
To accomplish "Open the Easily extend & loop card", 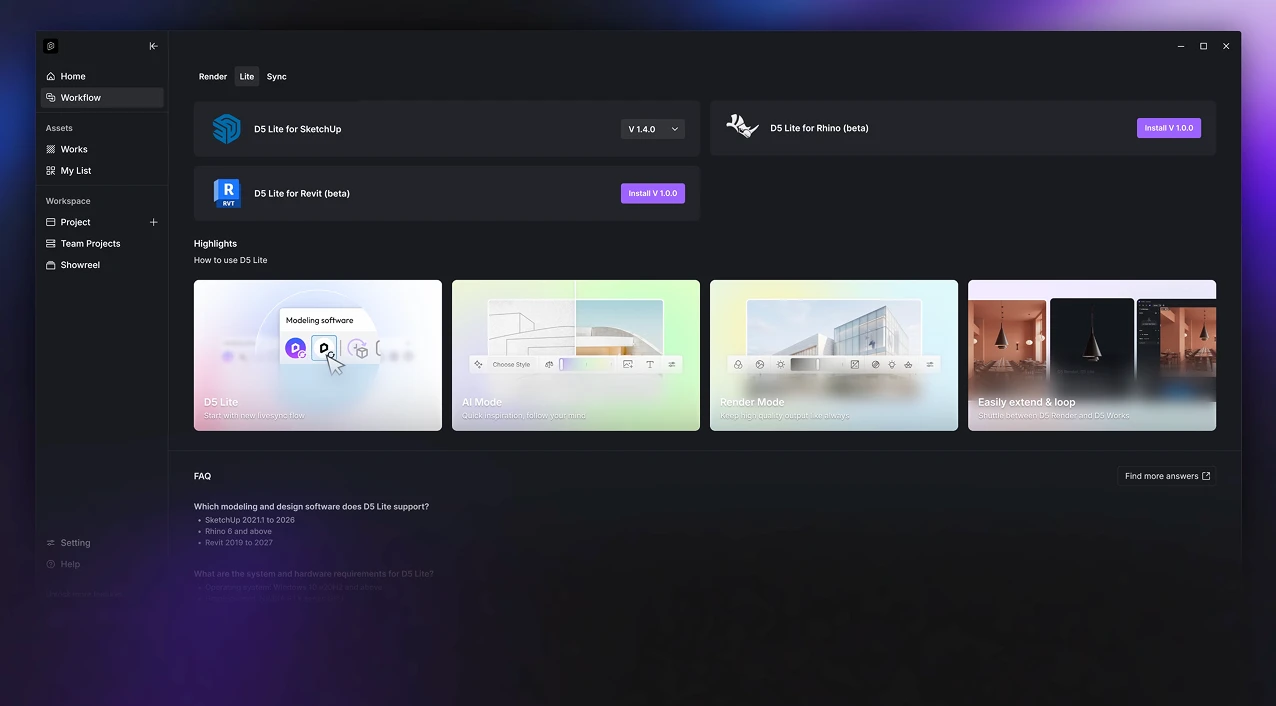I will point(1092,355).
